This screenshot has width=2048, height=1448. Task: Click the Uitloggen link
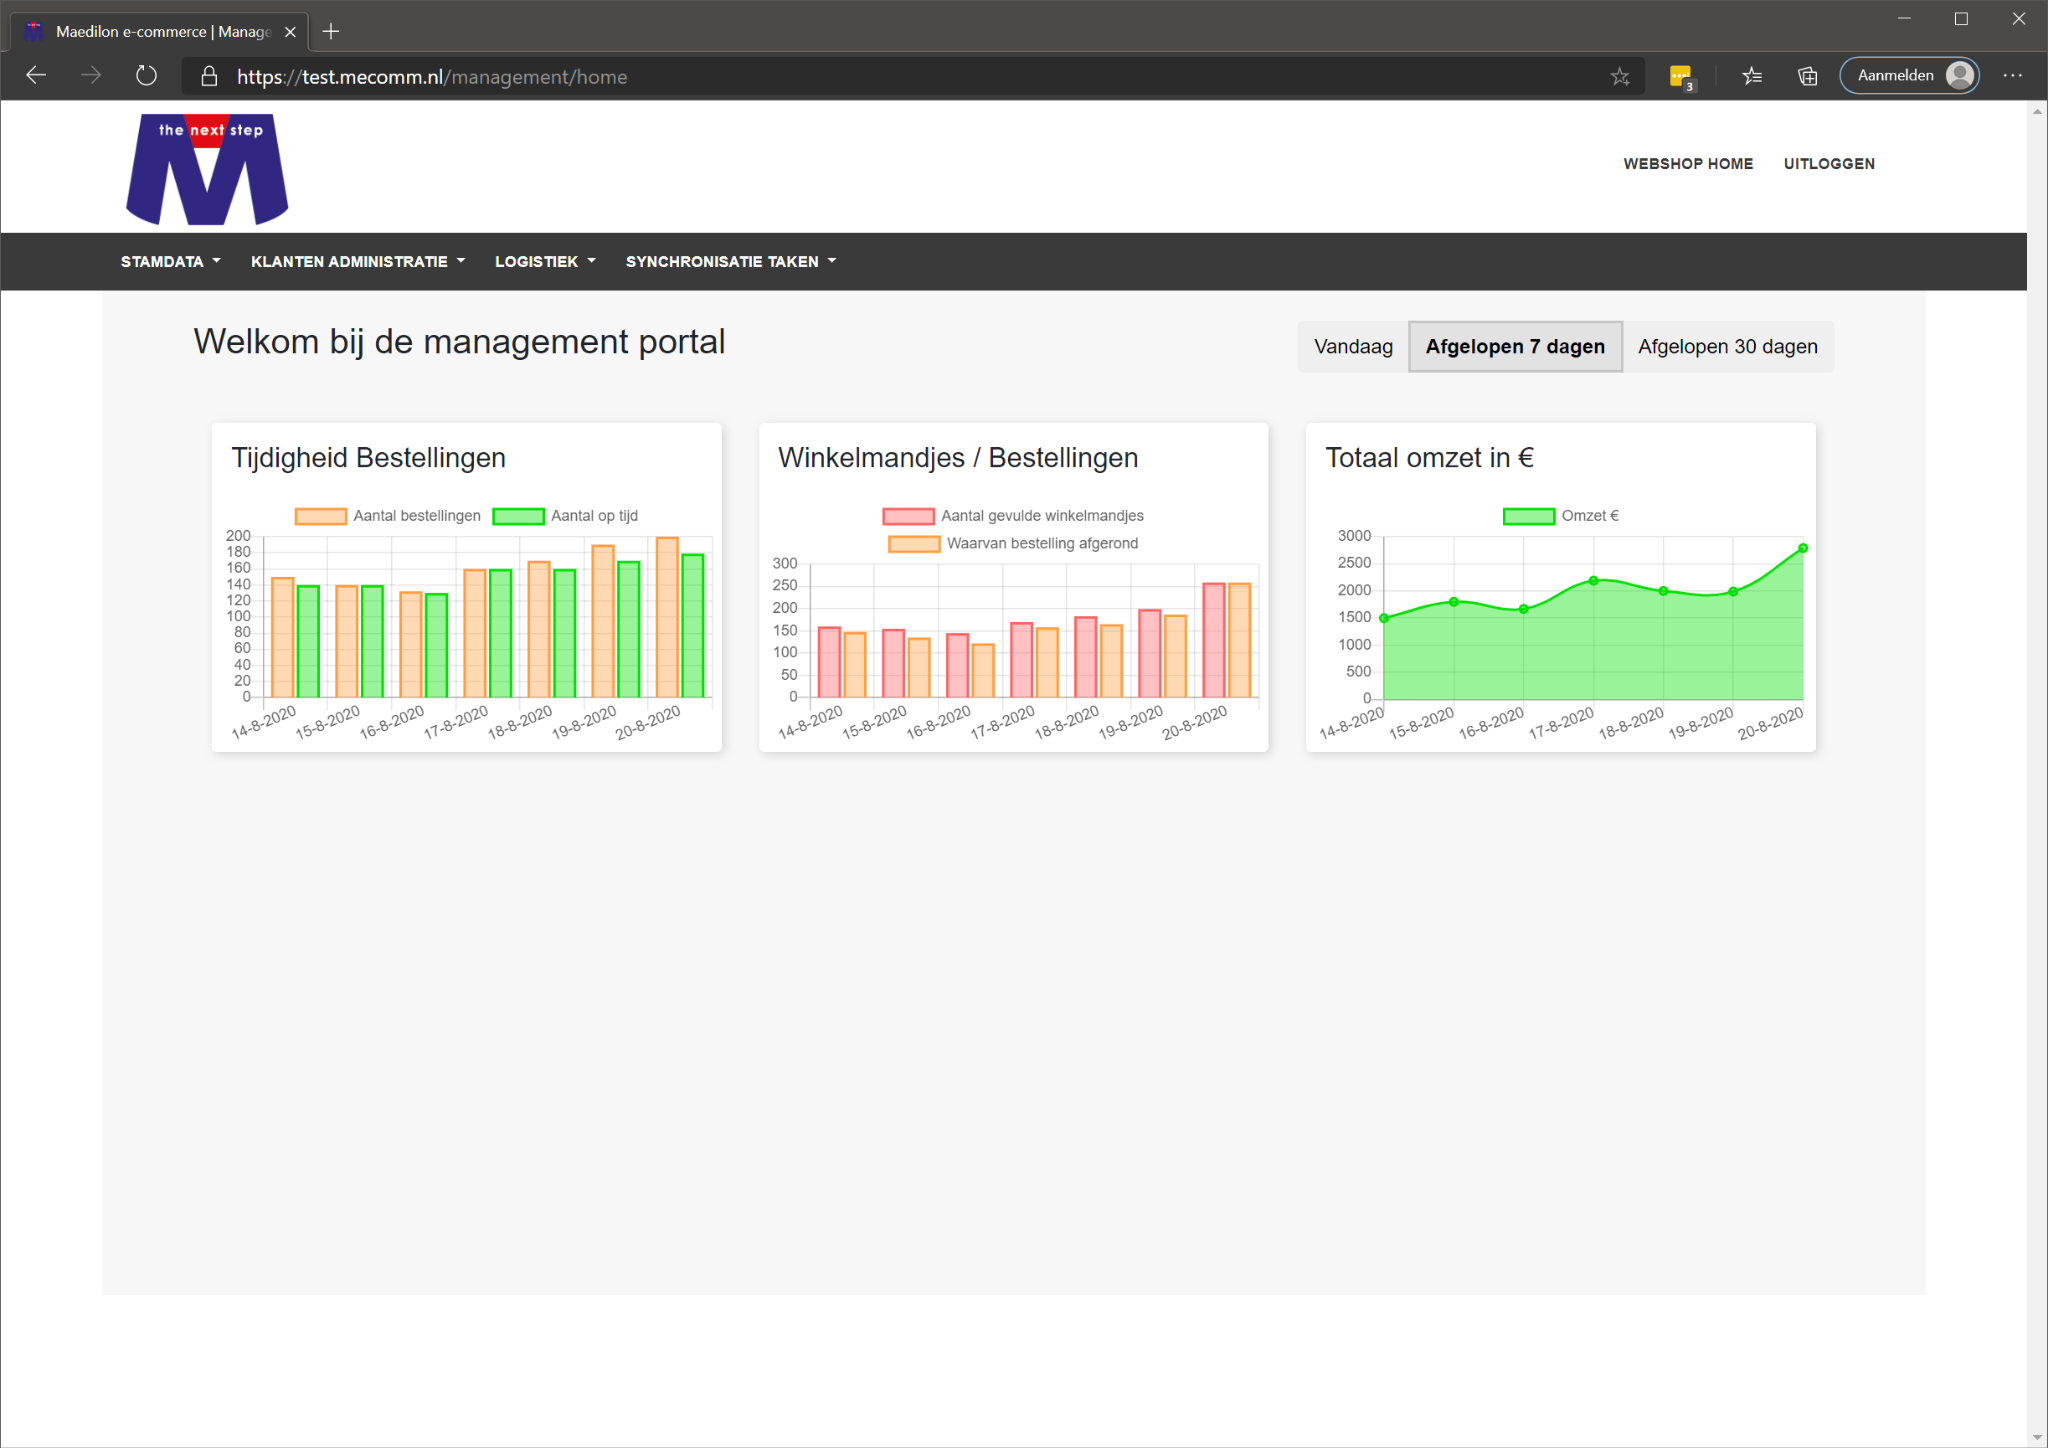tap(1828, 164)
